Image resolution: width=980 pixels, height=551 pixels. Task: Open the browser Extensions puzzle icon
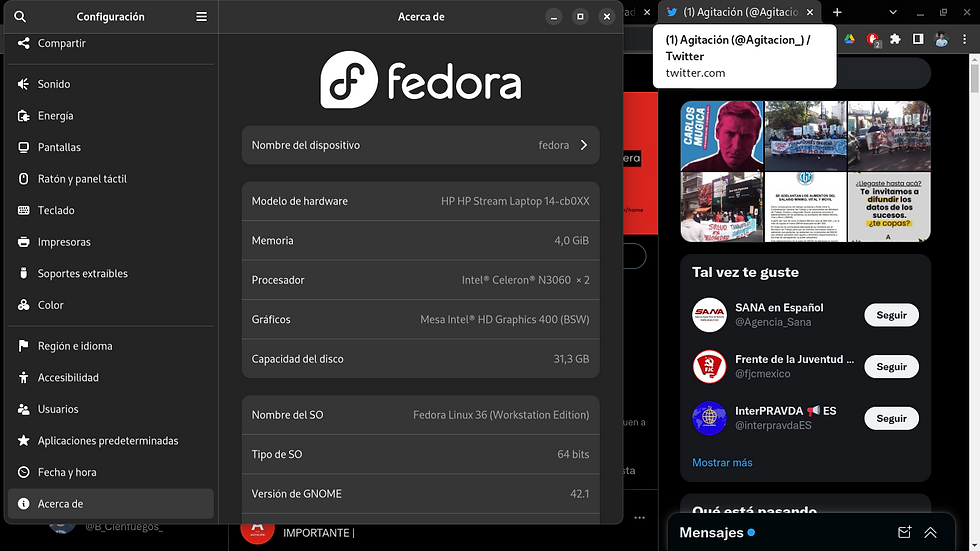(895, 39)
